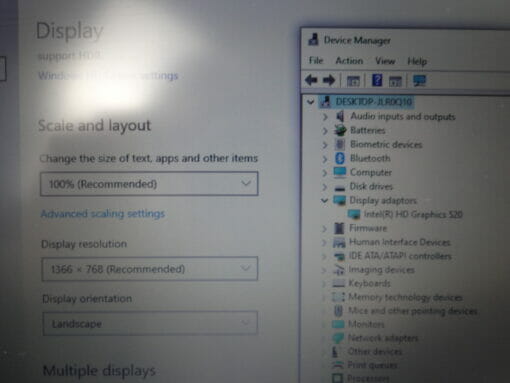The height and width of the screenshot is (383, 510).
Task: Open the View menu
Action: coord(385,61)
